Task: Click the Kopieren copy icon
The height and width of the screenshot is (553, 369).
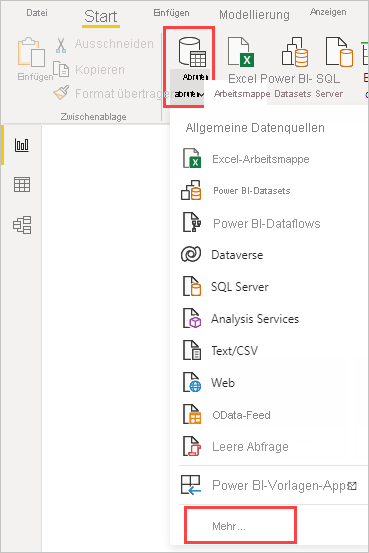Action: [61, 69]
